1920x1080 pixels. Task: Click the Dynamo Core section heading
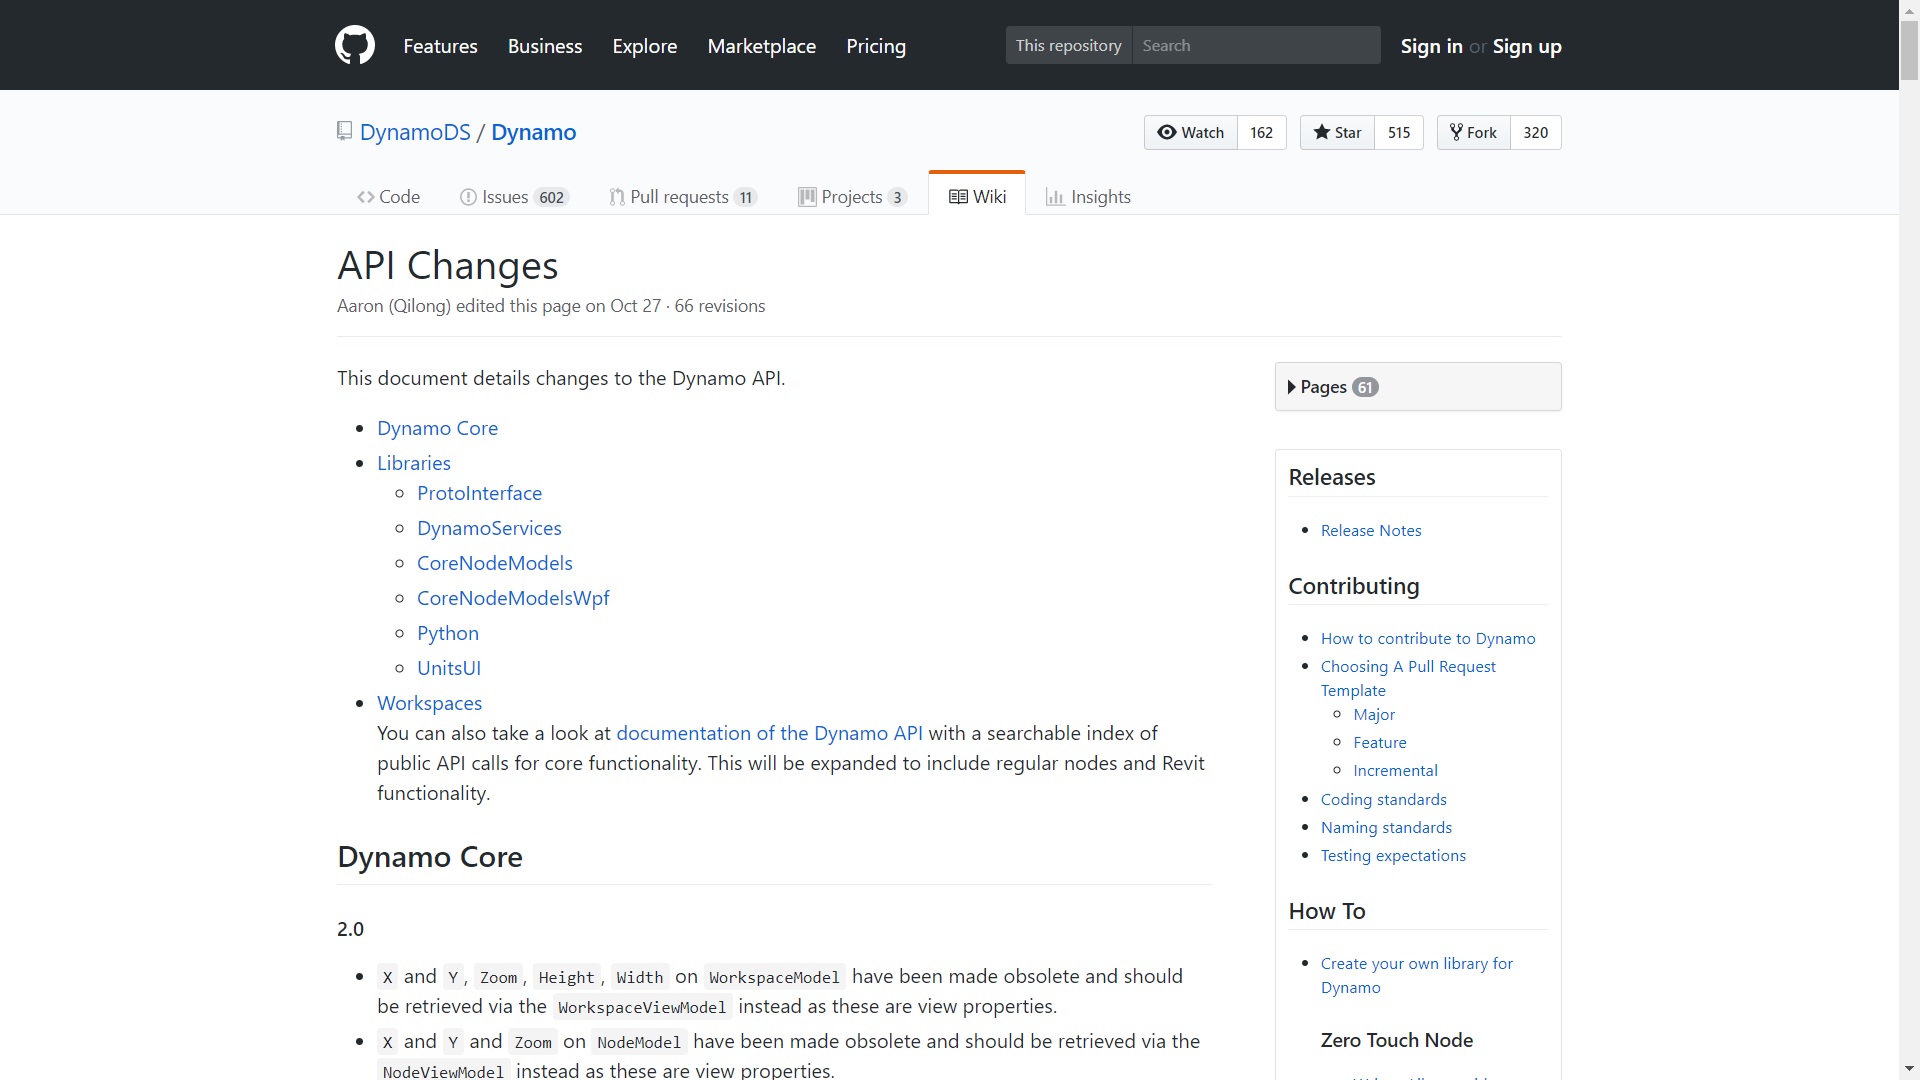tap(430, 857)
